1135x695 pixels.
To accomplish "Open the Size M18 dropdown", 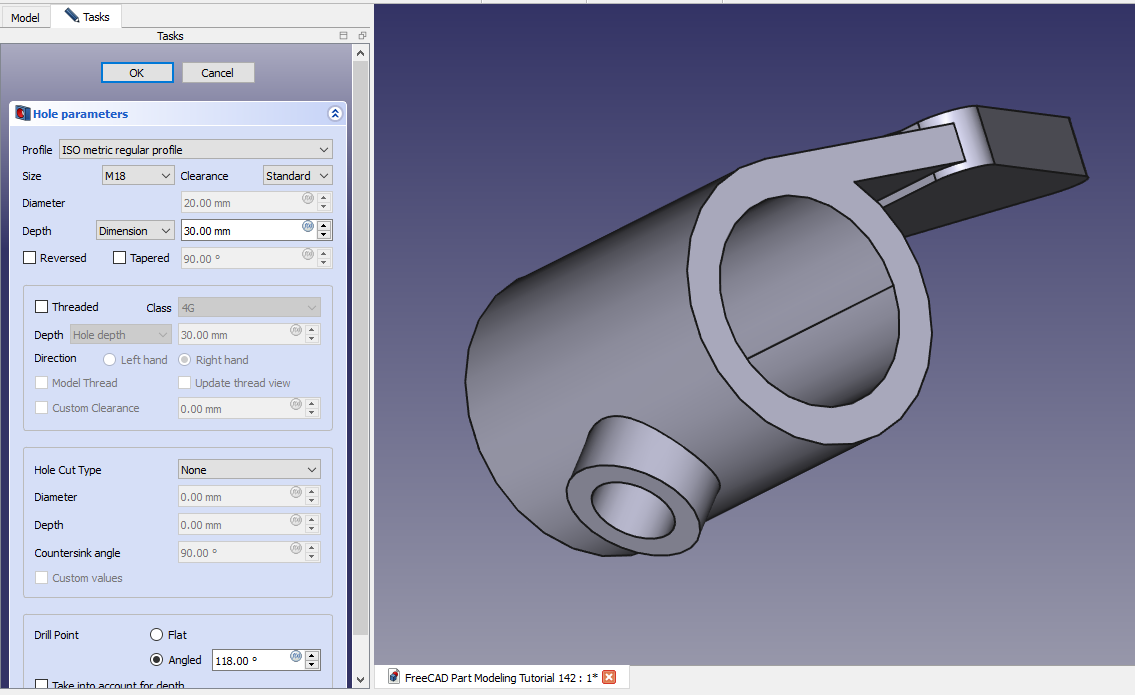I will click(139, 176).
